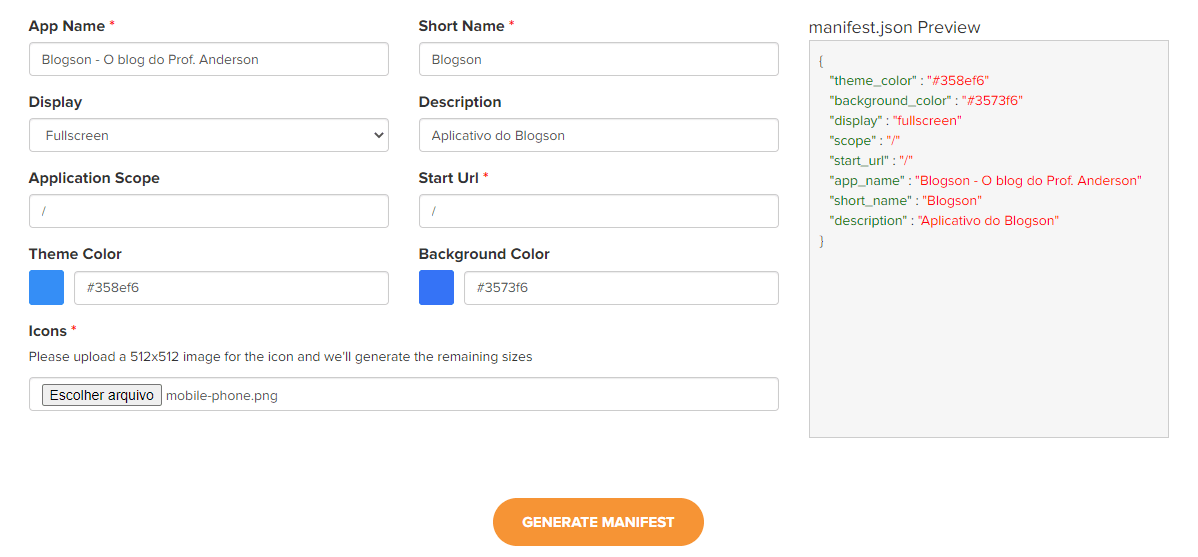This screenshot has width=1198, height=557.
Task: Click the Short Name field containing Blogson
Action: 599,59
